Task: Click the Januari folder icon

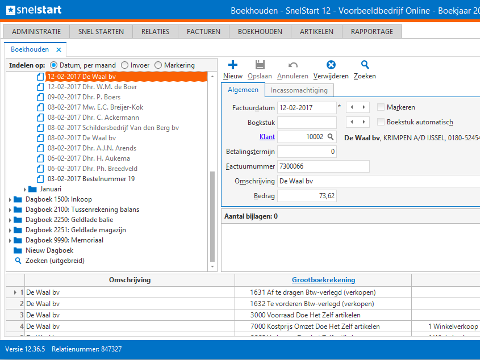Action: pos(32,189)
